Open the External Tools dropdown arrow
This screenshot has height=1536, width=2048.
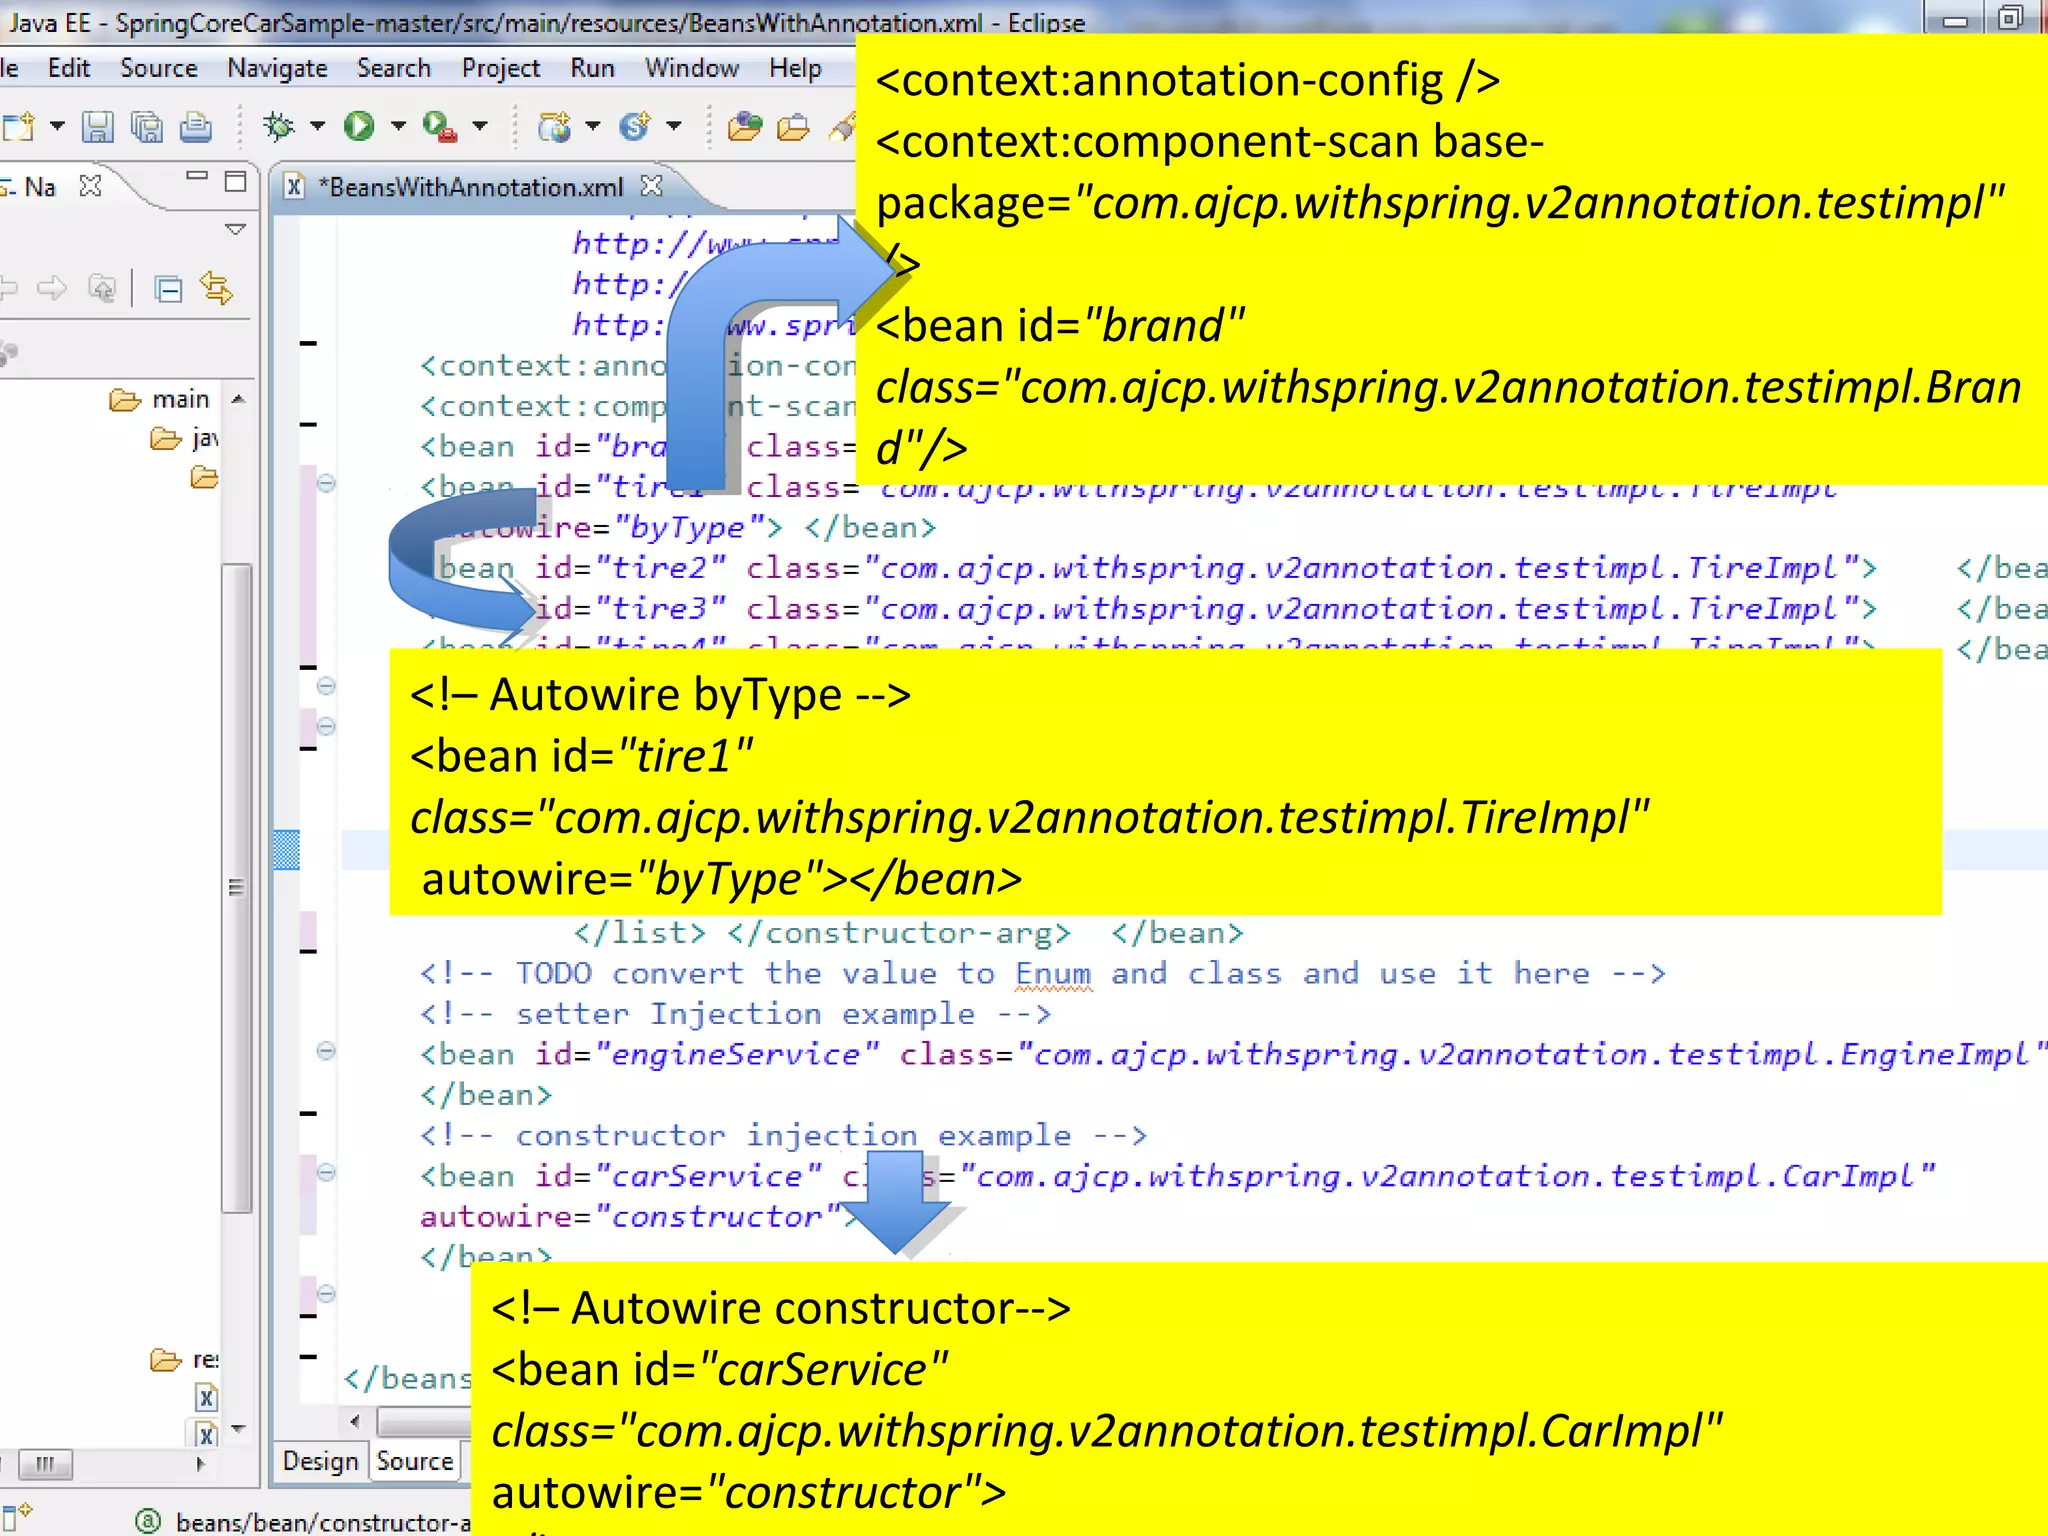tap(480, 126)
